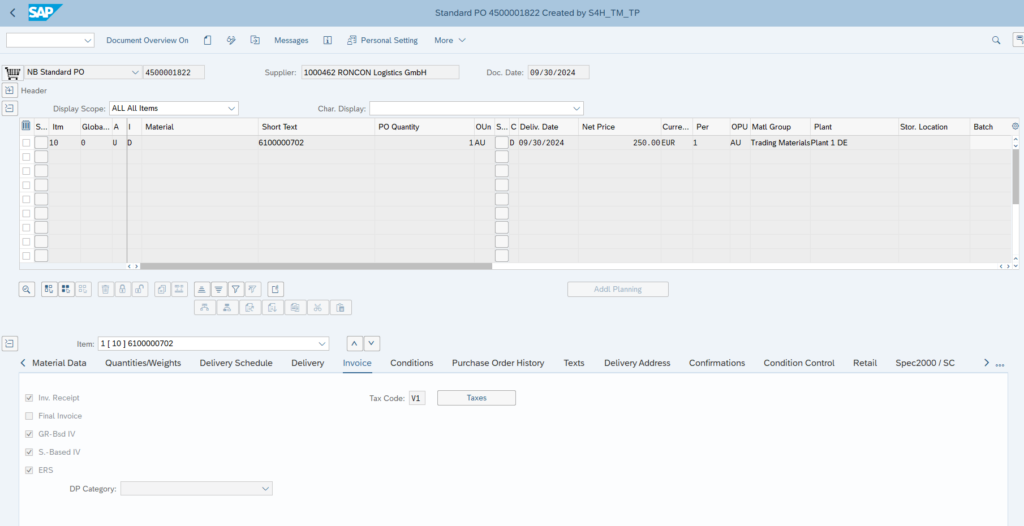Toggle the ERS checkbox
This screenshot has height=526, width=1024.
[x=29, y=470]
